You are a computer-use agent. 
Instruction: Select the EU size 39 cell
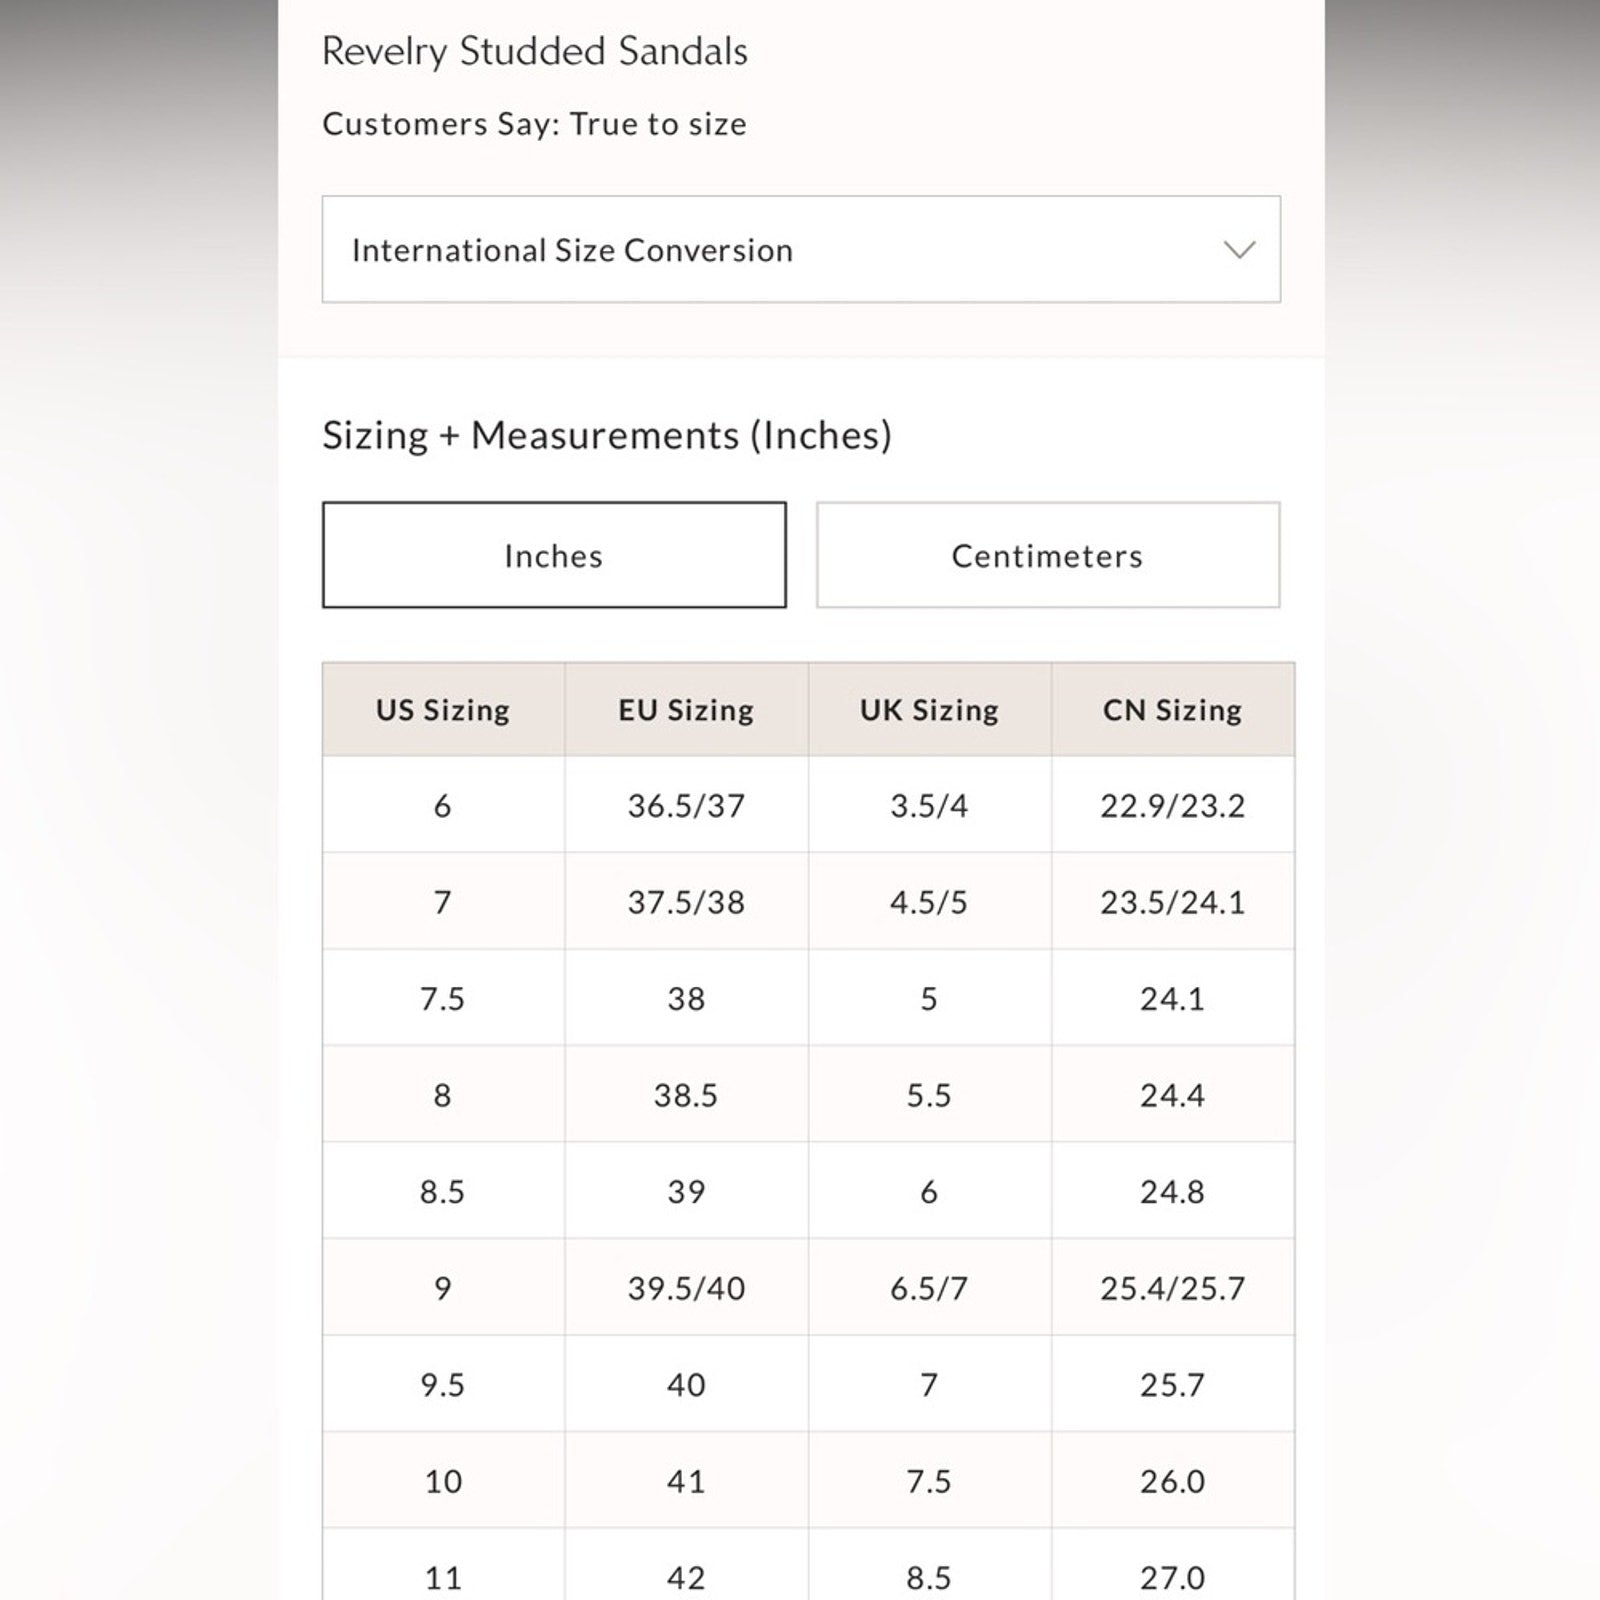click(x=686, y=1192)
